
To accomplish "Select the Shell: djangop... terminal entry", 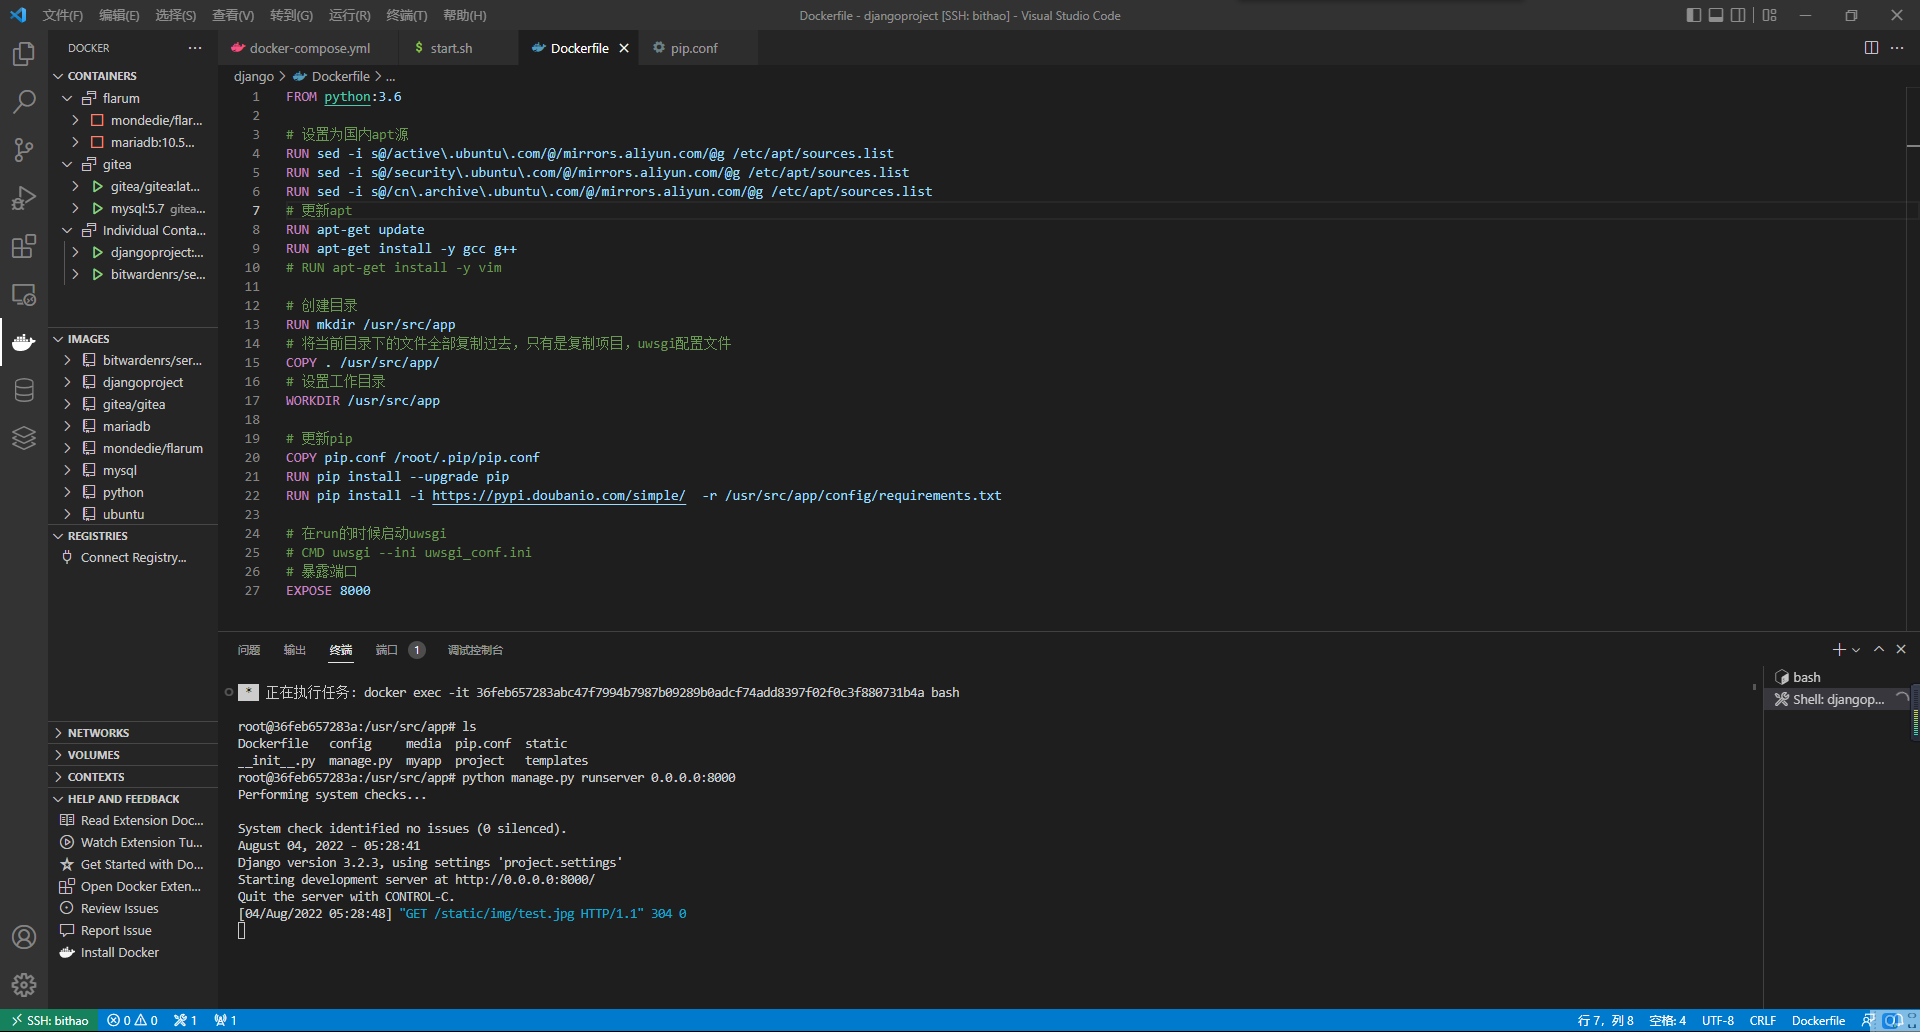I will [x=1838, y=699].
